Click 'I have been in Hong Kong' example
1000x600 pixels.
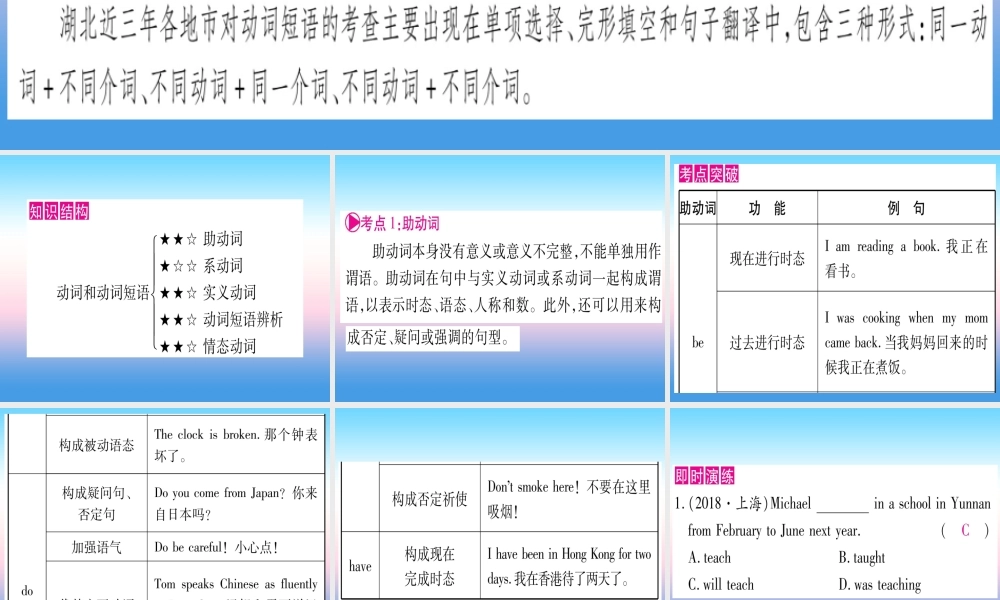click(x=569, y=566)
